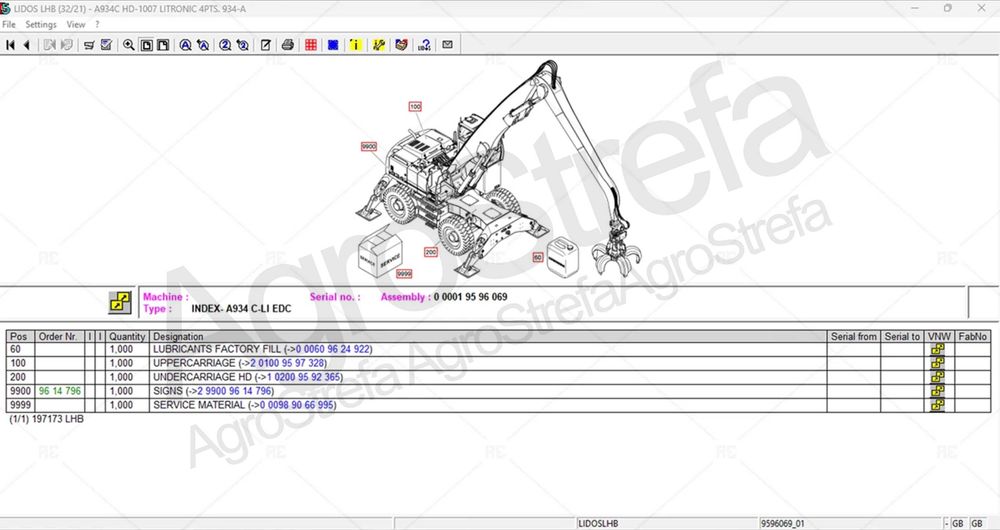1000x530 pixels.
Task: Close the LIDOS window
Action: 982,8
